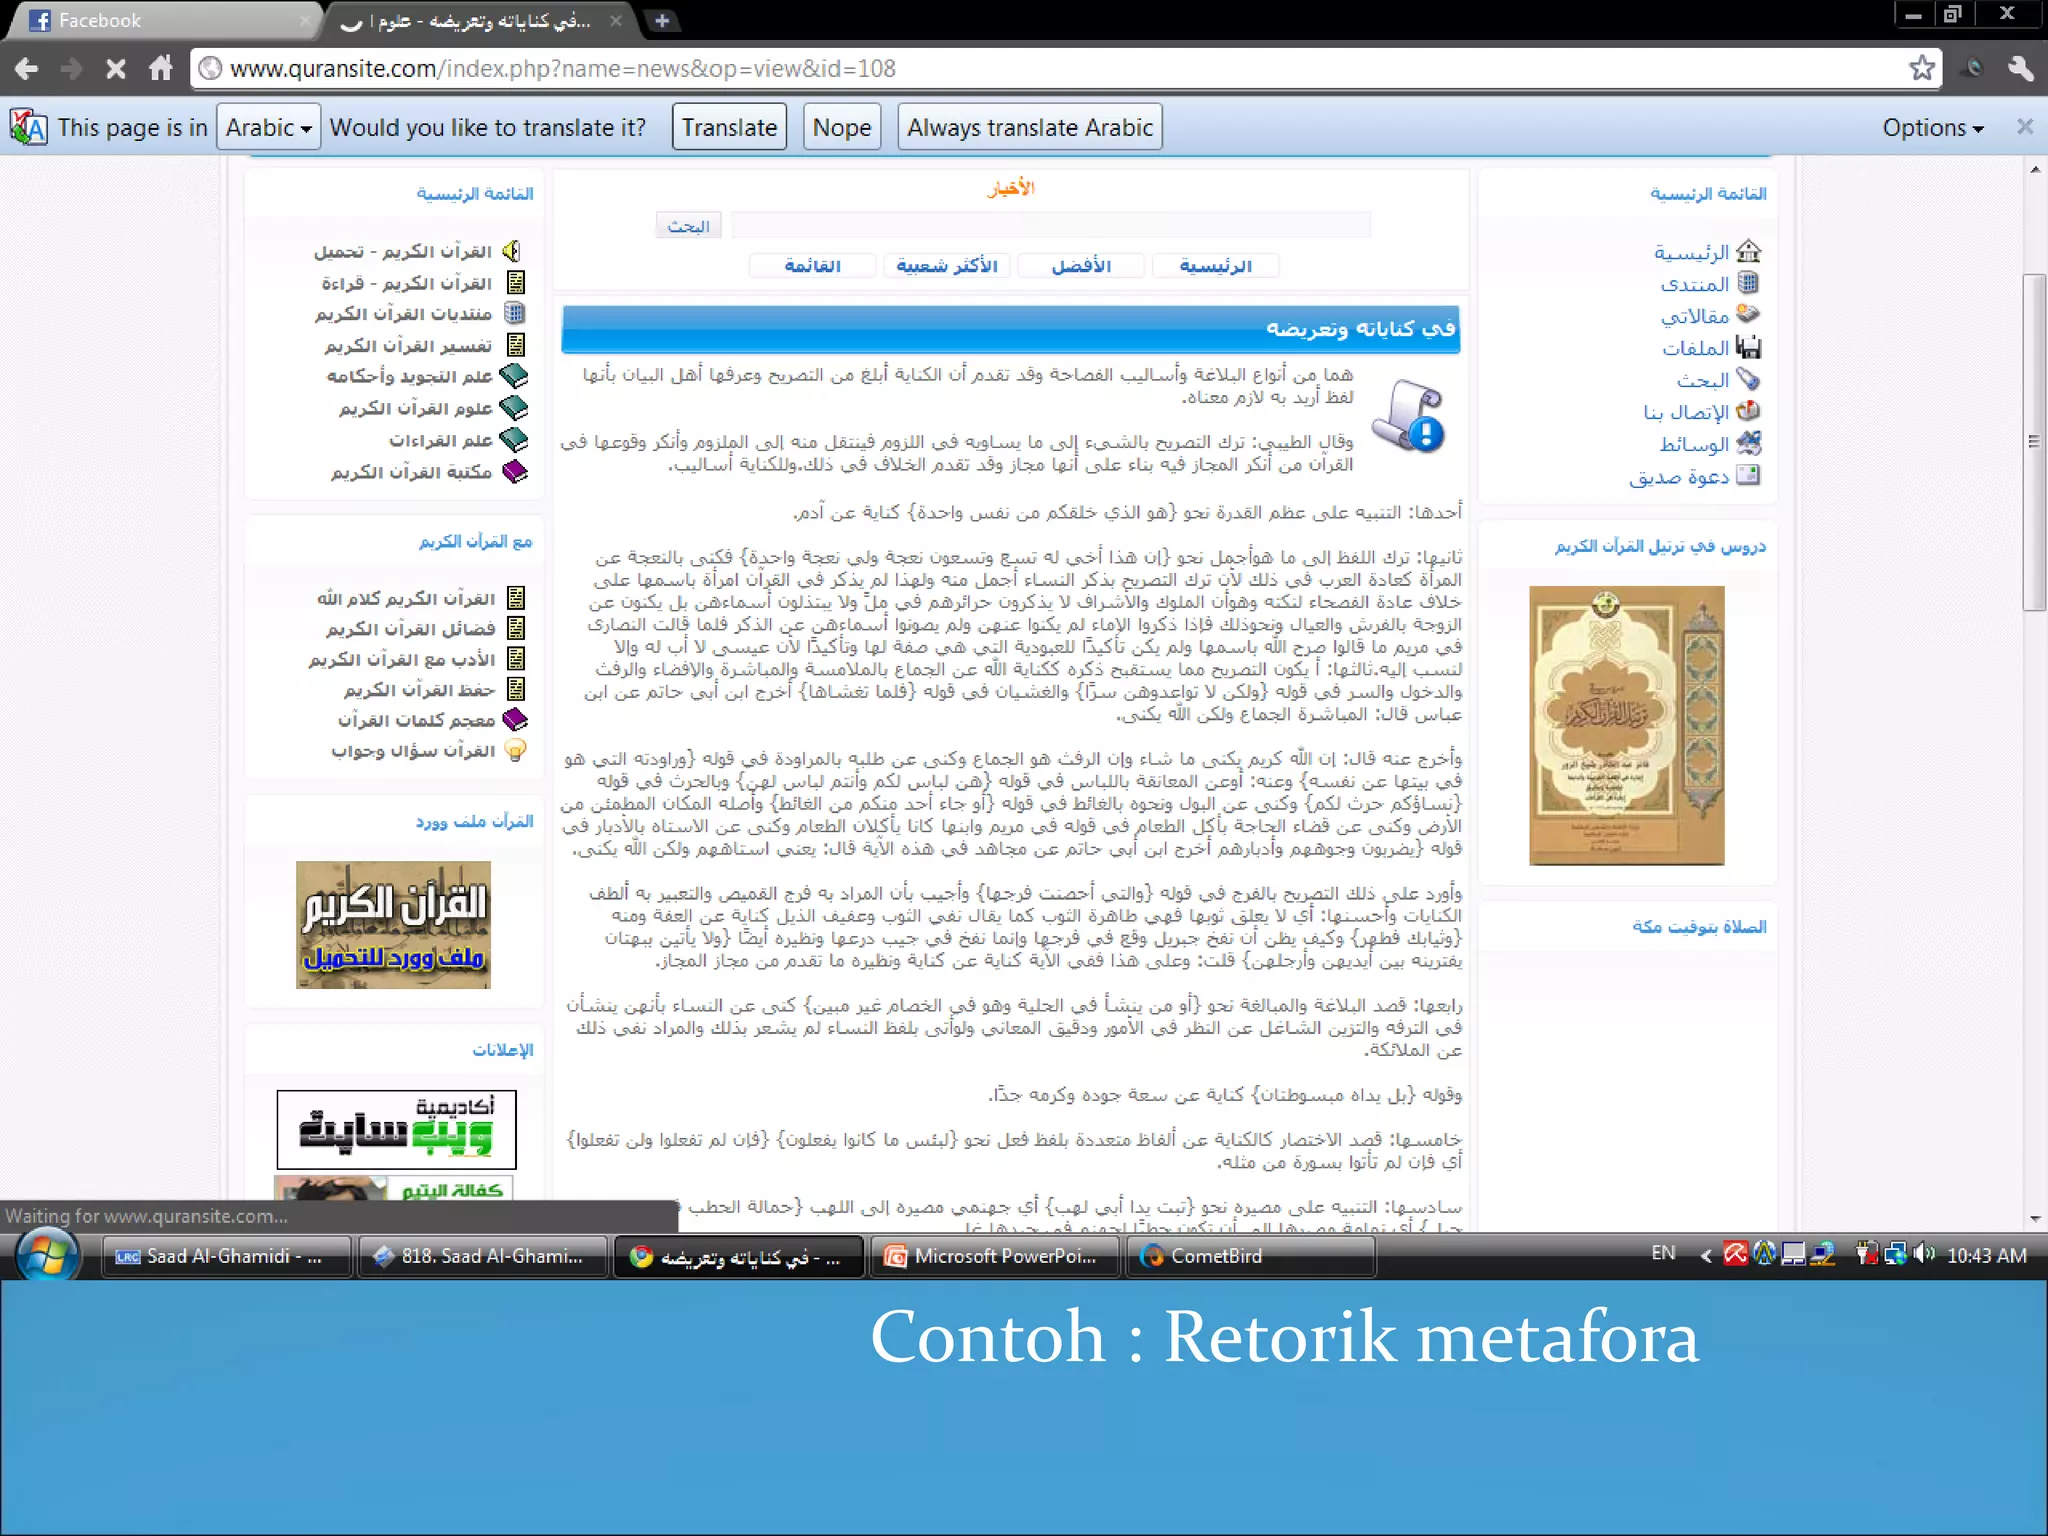Stop page loading with X button
This screenshot has width=2048, height=1536.
116,69
